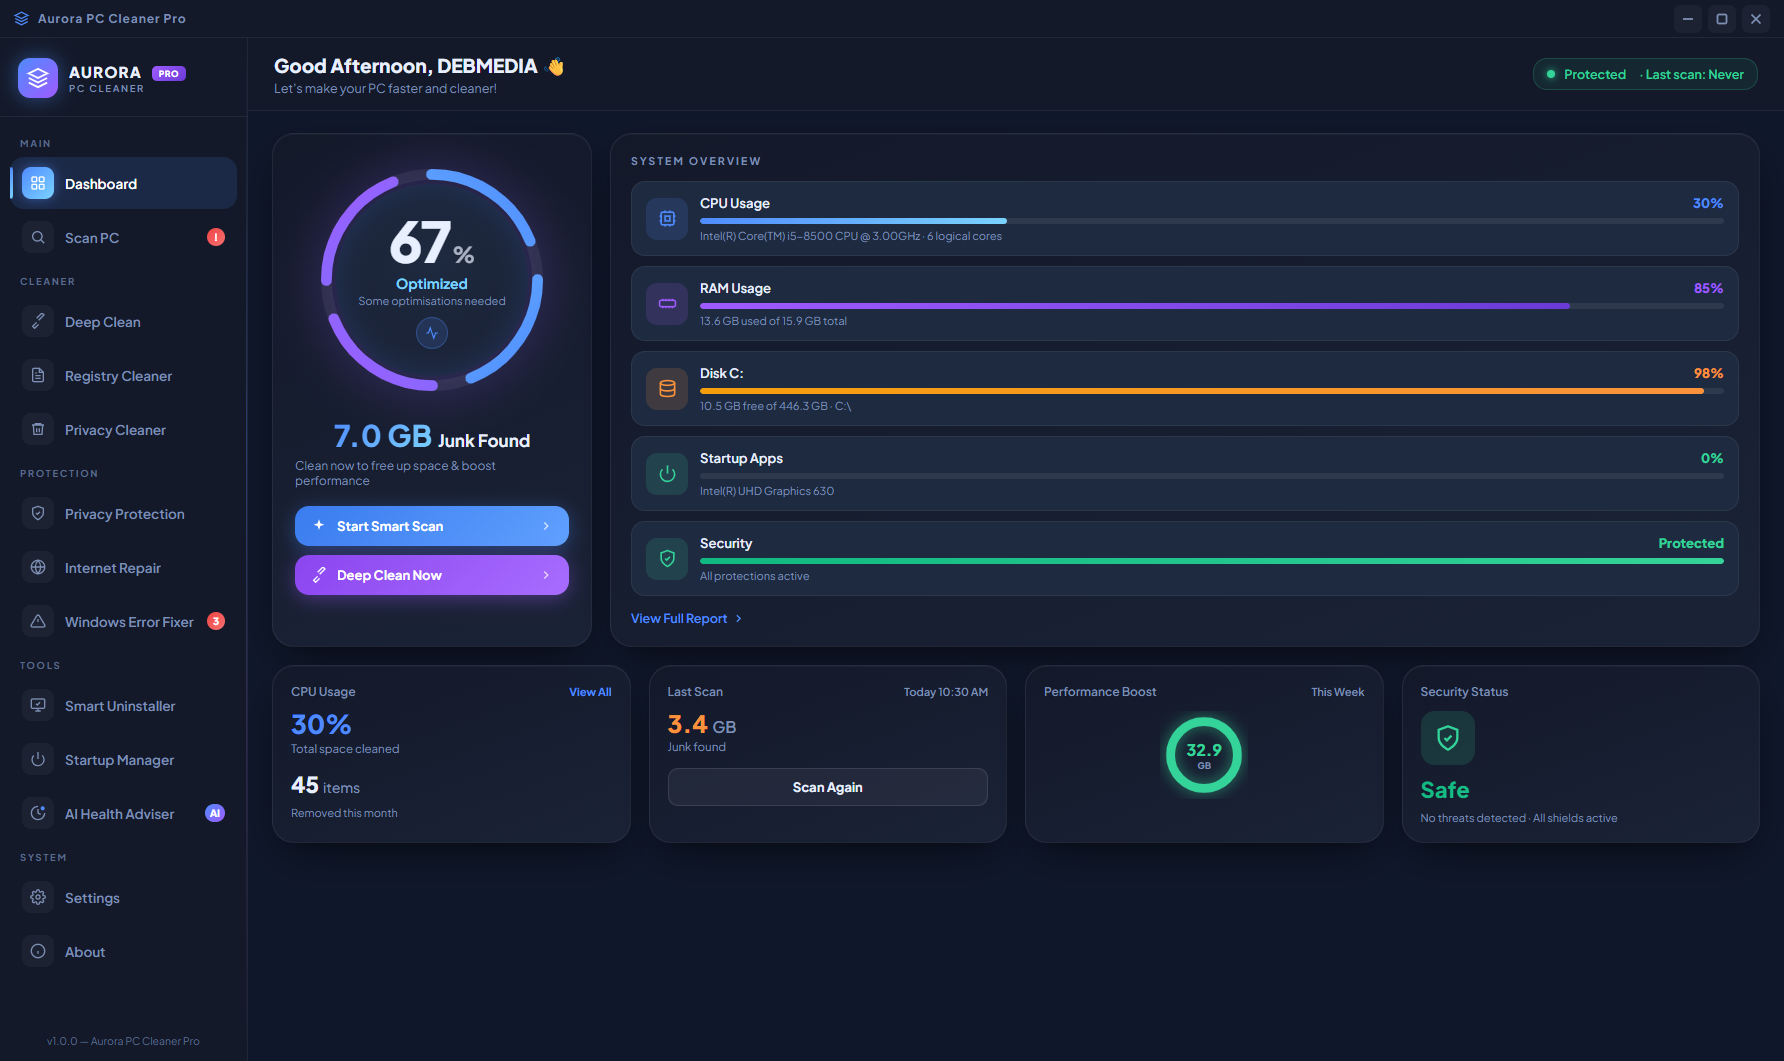1784x1061 pixels.
Task: Click Deep Clean Now button
Action: (x=432, y=575)
